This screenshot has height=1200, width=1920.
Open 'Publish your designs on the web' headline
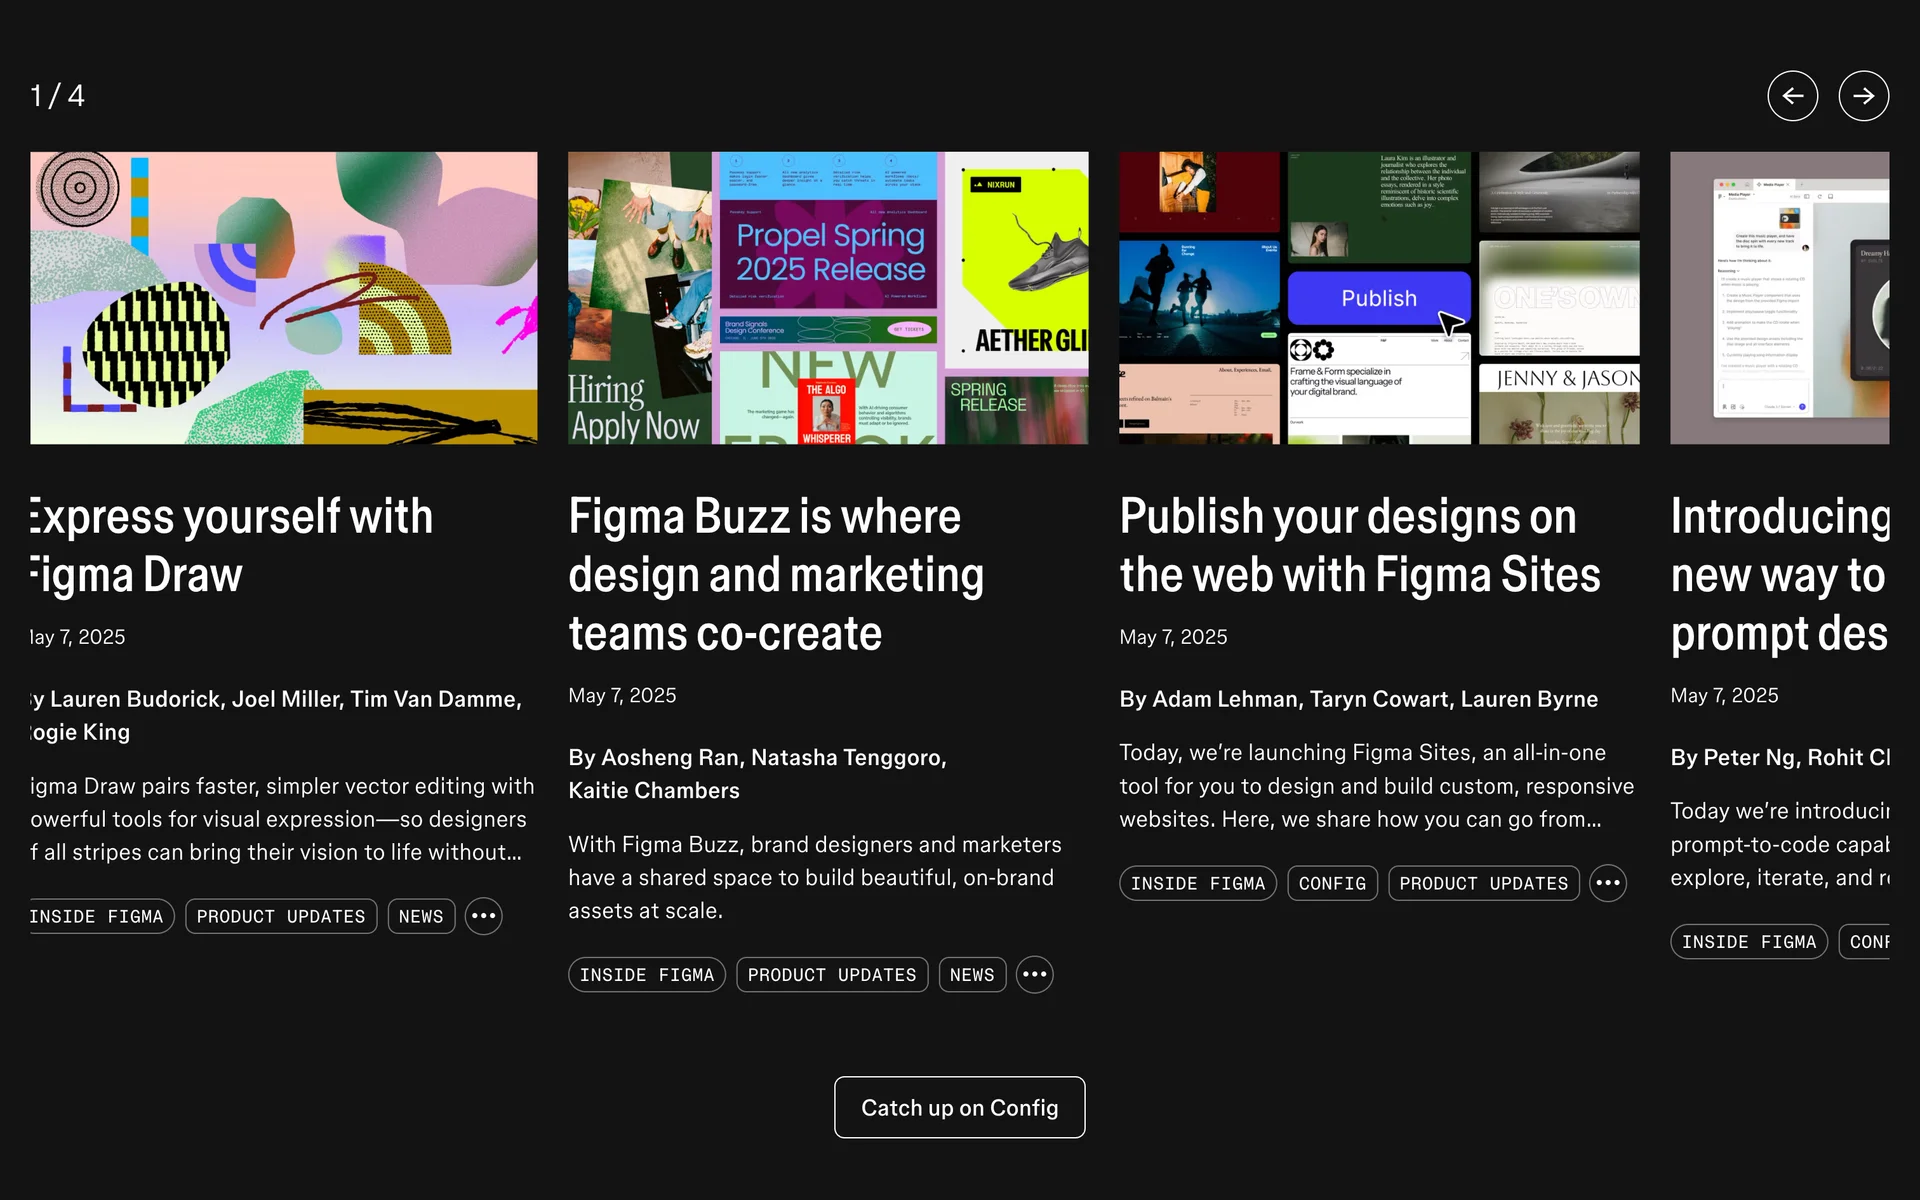coord(1359,546)
